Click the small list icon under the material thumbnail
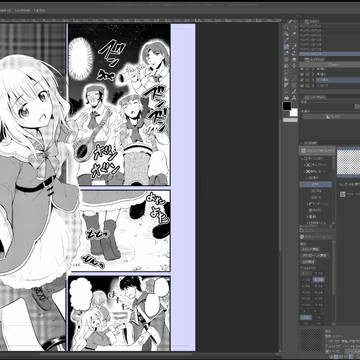This screenshot has height=360, width=360. coord(342,194)
